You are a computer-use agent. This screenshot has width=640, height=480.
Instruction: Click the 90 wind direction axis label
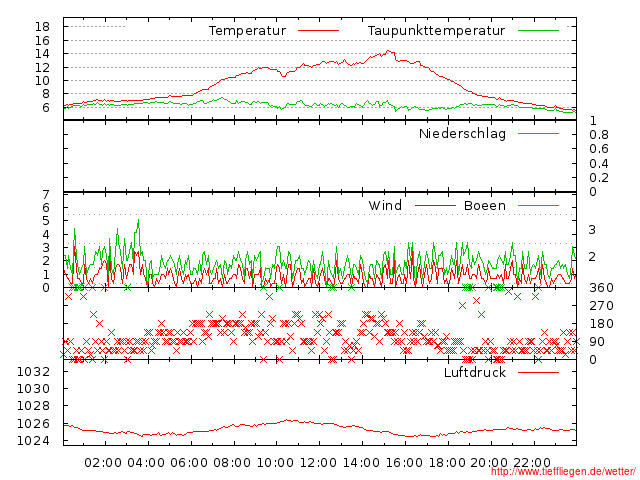(x=597, y=342)
